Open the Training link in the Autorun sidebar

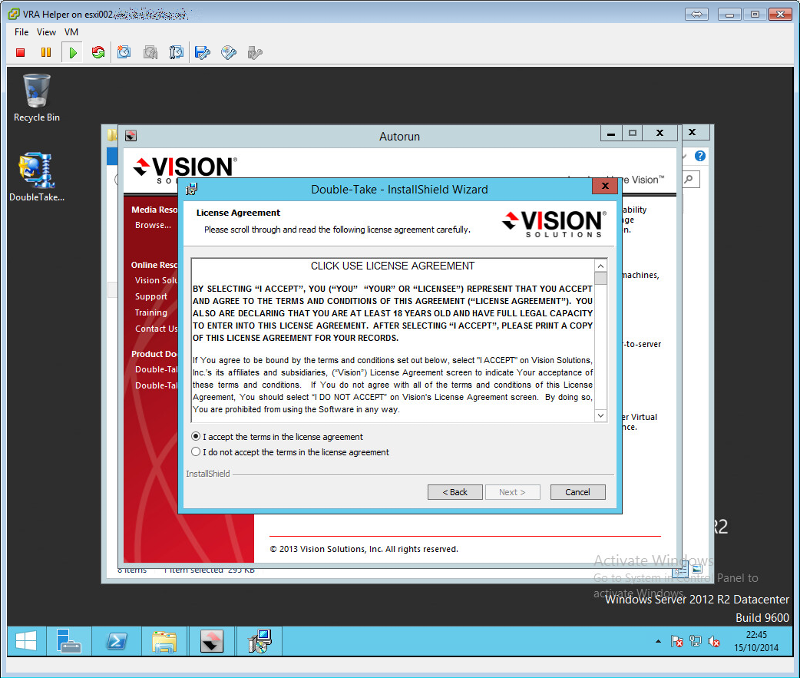151,313
